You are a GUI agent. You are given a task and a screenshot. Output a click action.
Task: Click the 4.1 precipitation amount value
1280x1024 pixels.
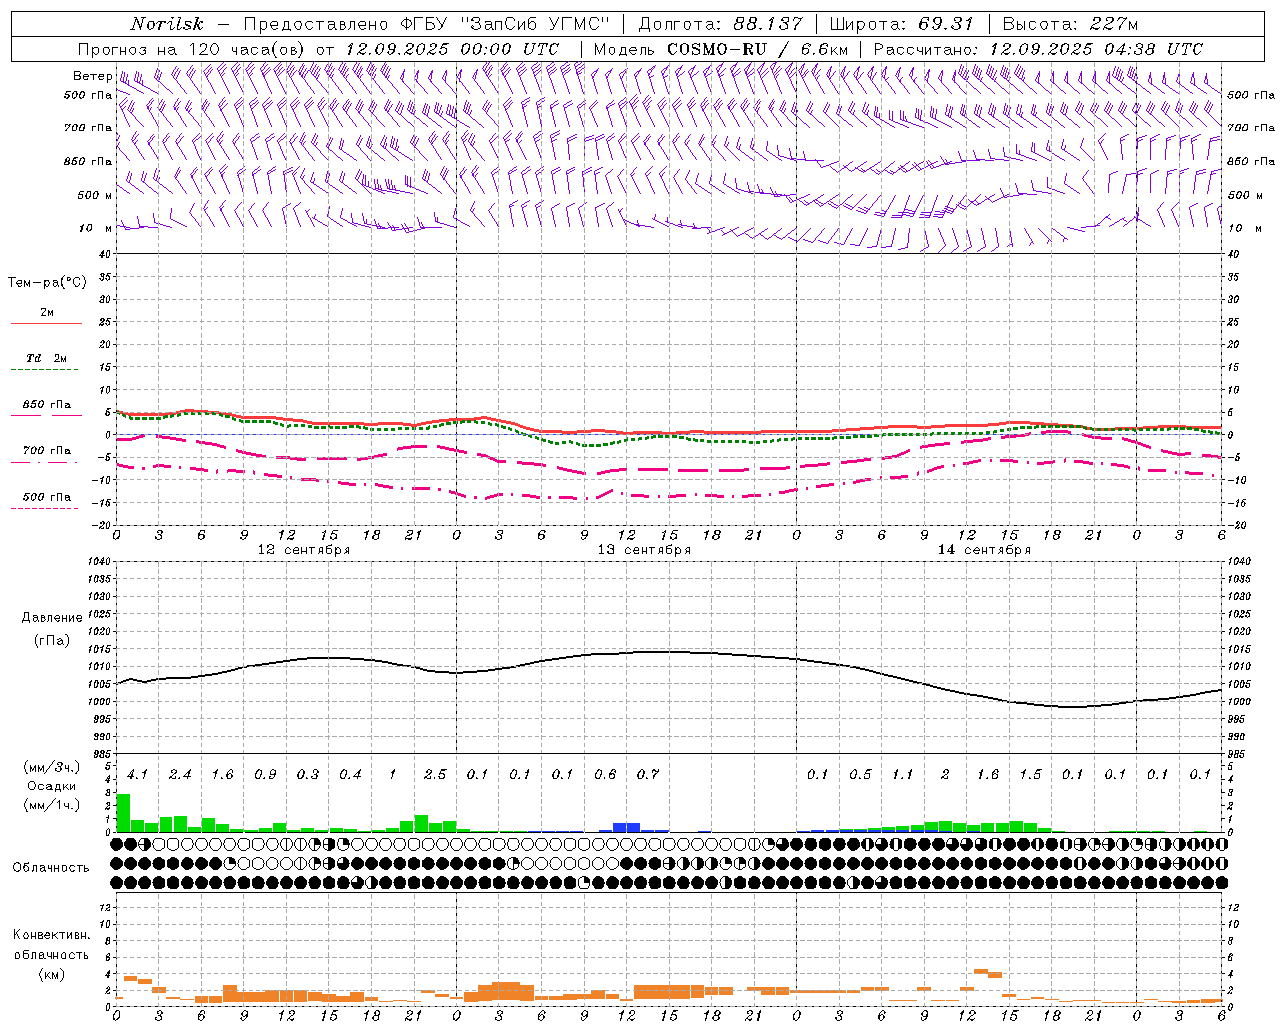click(137, 774)
